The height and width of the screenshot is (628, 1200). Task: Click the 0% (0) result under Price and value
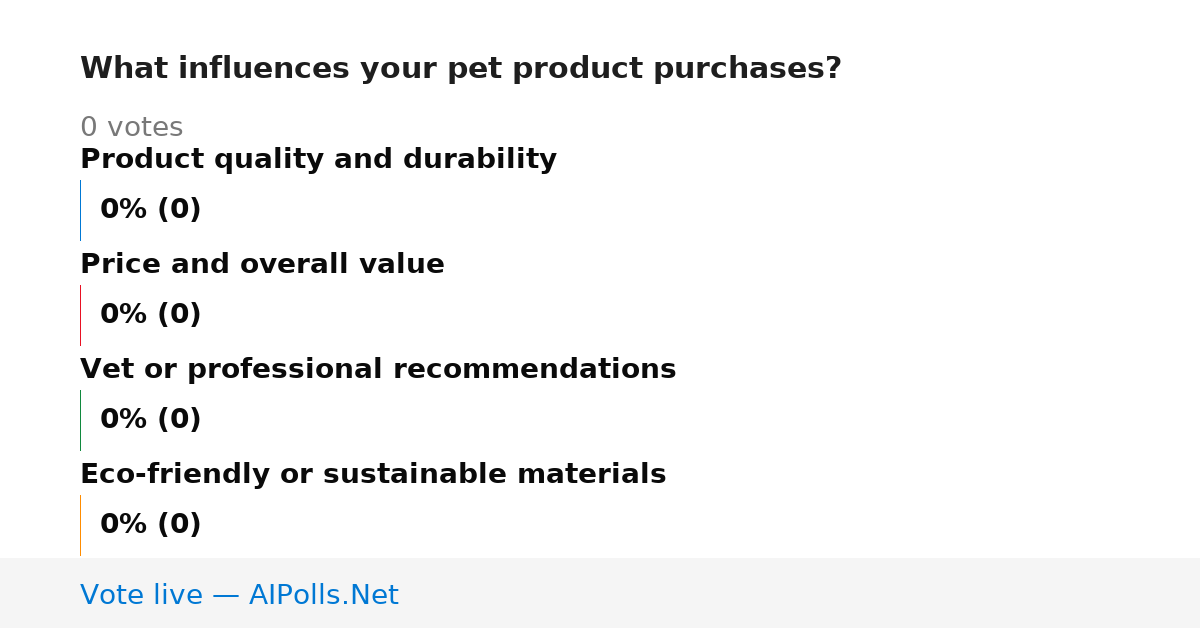coord(151,315)
